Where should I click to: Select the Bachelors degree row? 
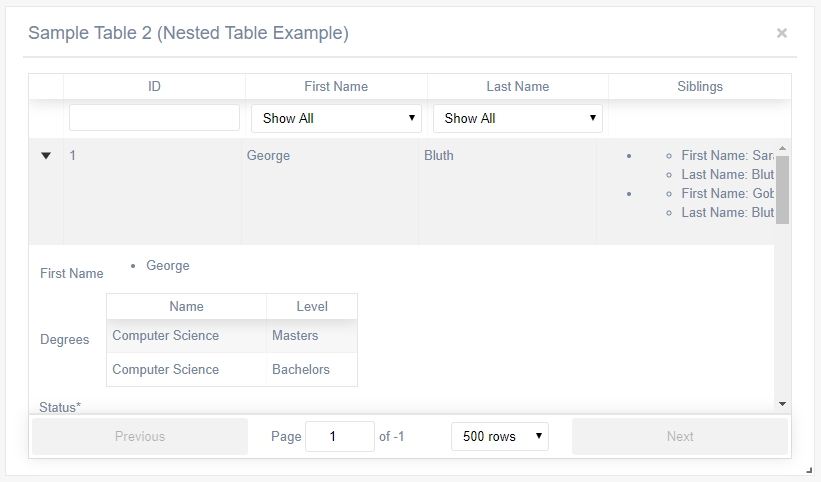[231, 370]
